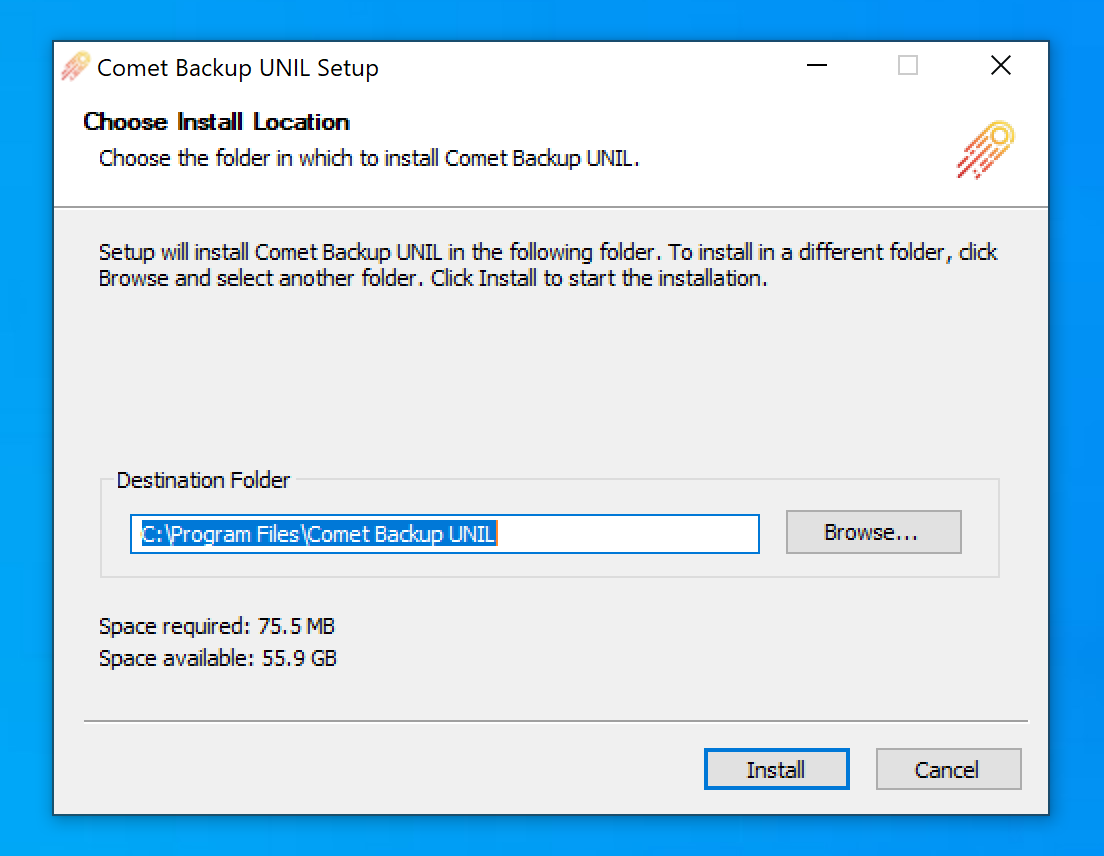Click the "Choose Install Location" heading
The image size is (1104, 856).
[216, 122]
